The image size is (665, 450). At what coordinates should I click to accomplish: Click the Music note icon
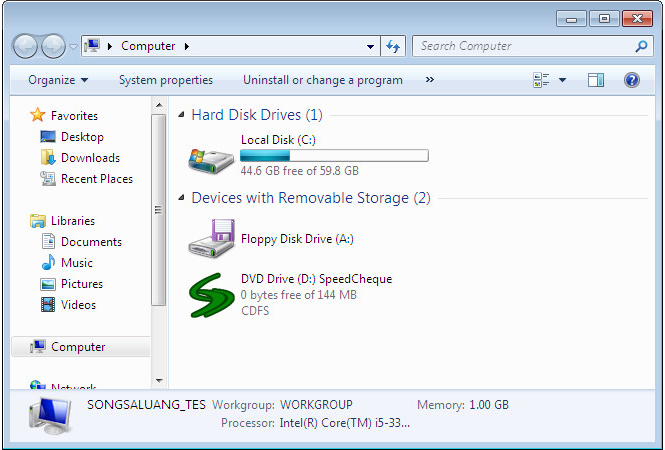click(x=48, y=262)
